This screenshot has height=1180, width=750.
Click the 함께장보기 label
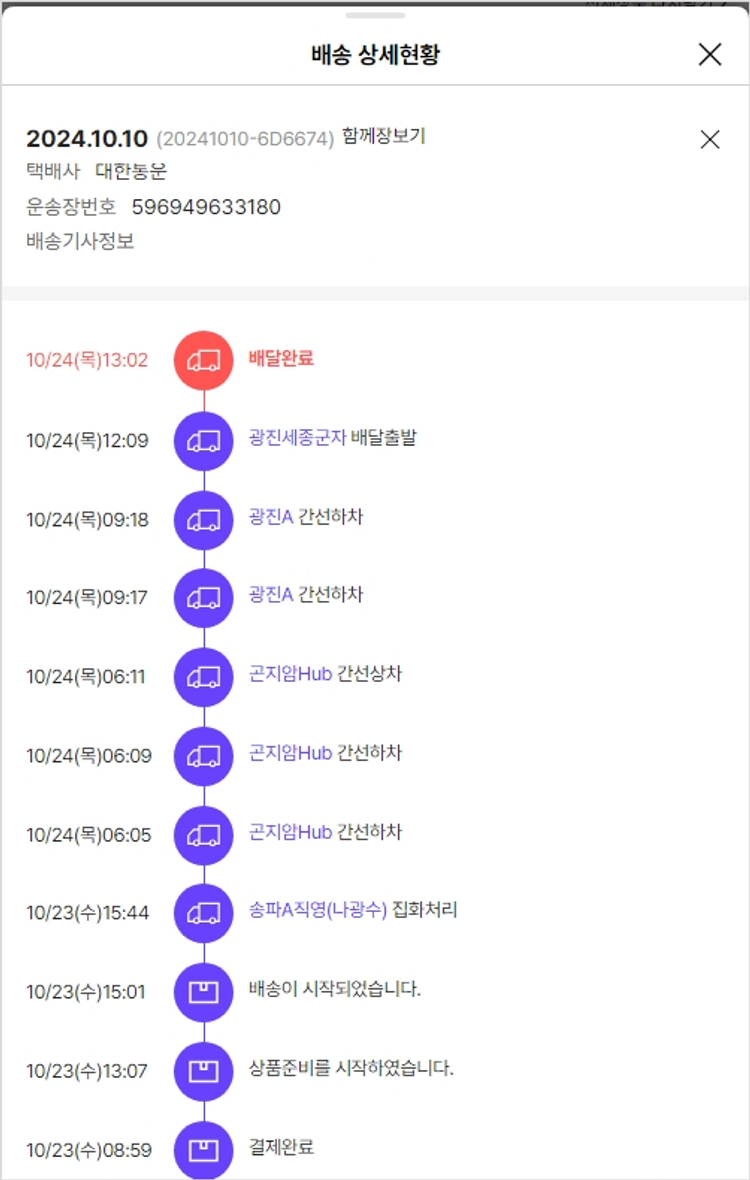click(383, 136)
